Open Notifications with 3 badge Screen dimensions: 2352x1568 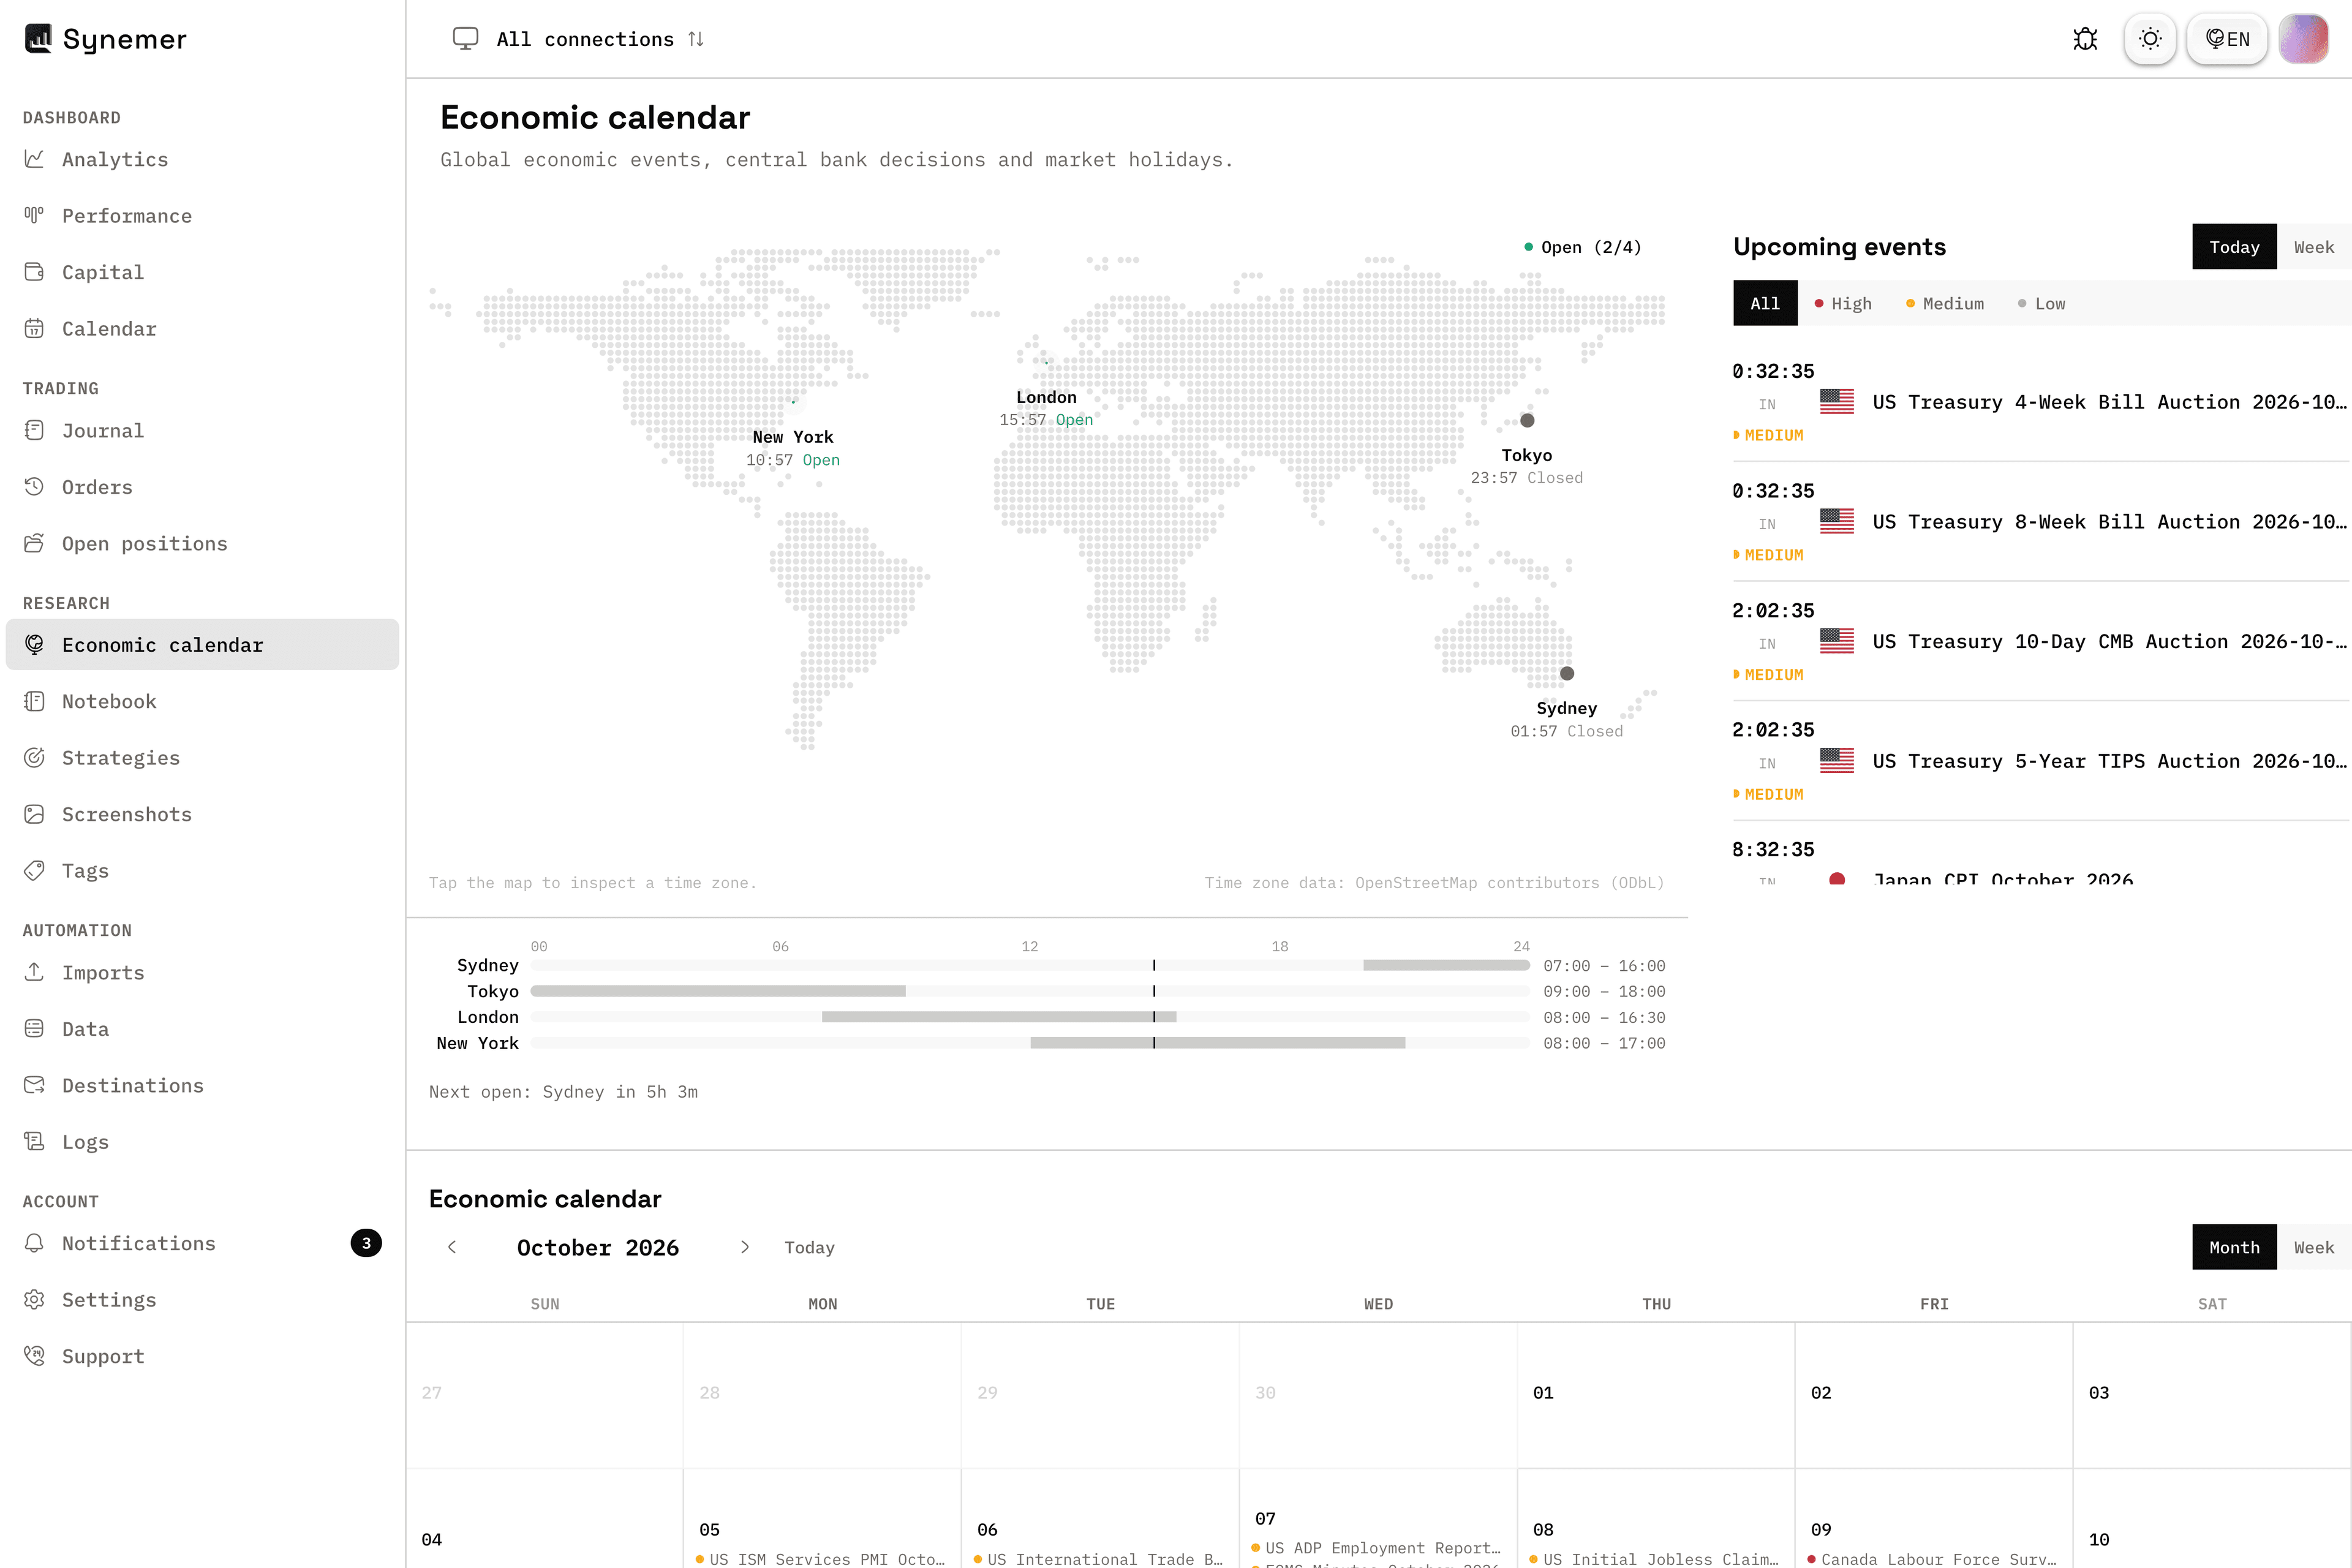[202, 1243]
